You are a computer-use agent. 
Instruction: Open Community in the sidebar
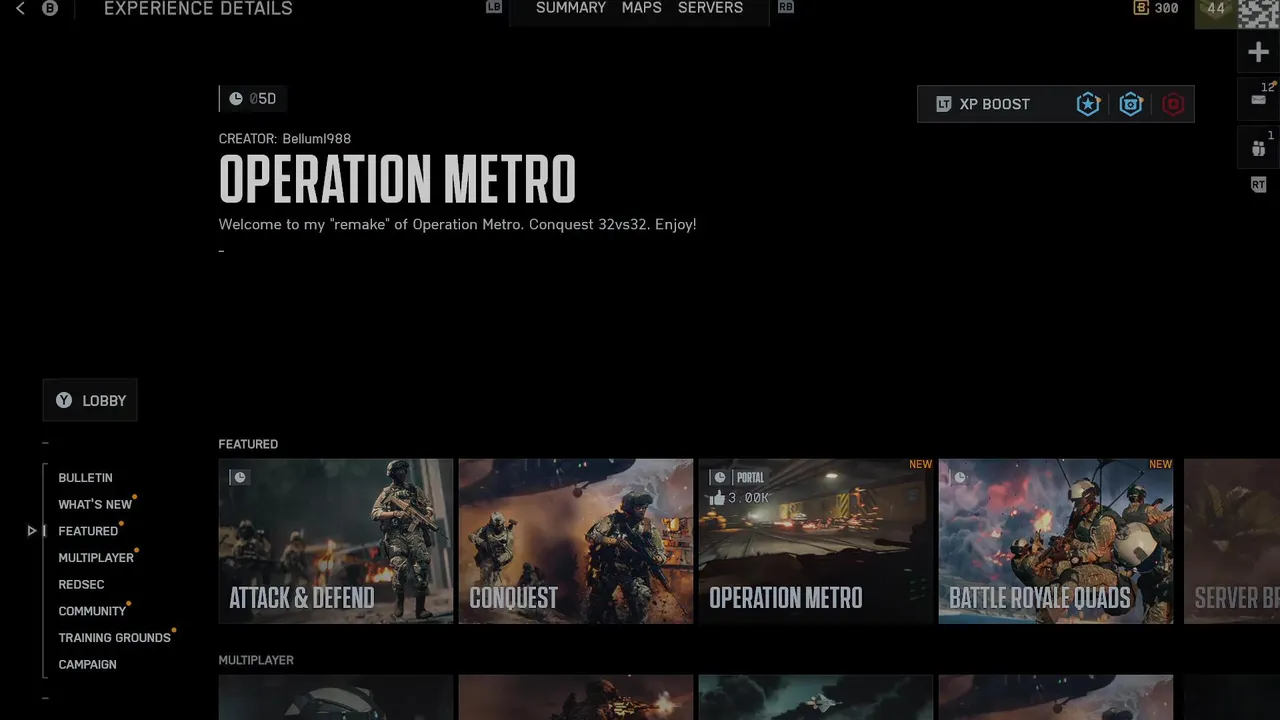tap(92, 611)
